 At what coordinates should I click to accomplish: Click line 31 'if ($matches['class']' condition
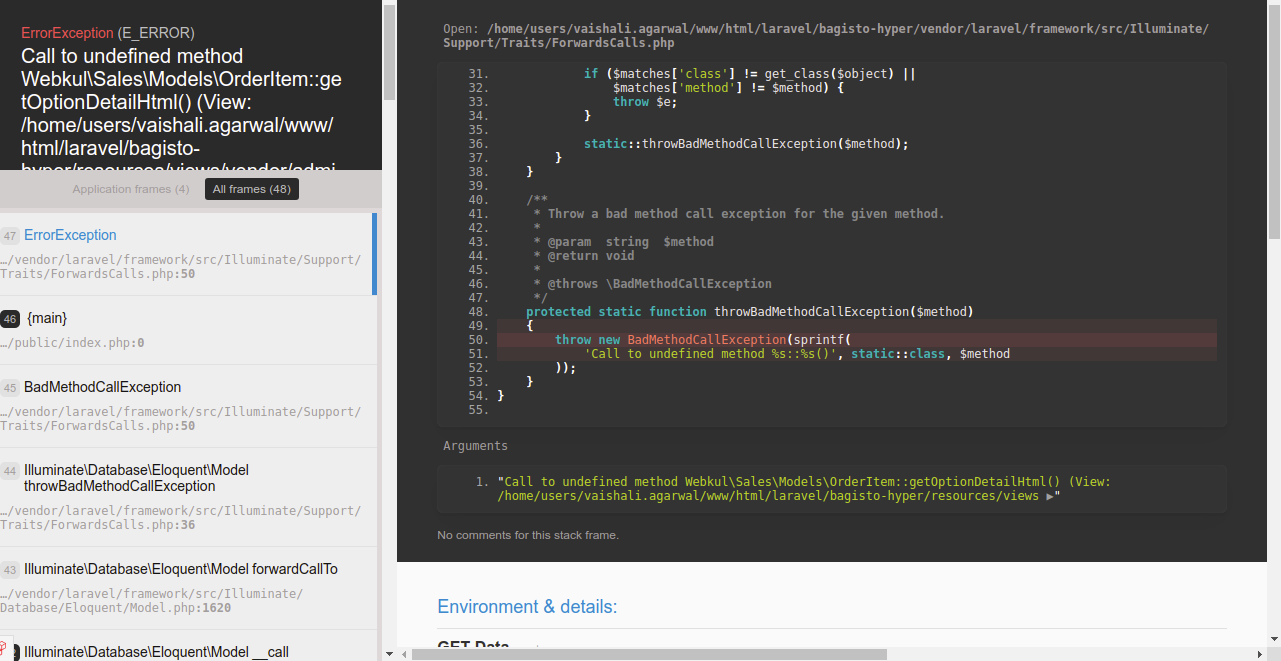point(750,74)
